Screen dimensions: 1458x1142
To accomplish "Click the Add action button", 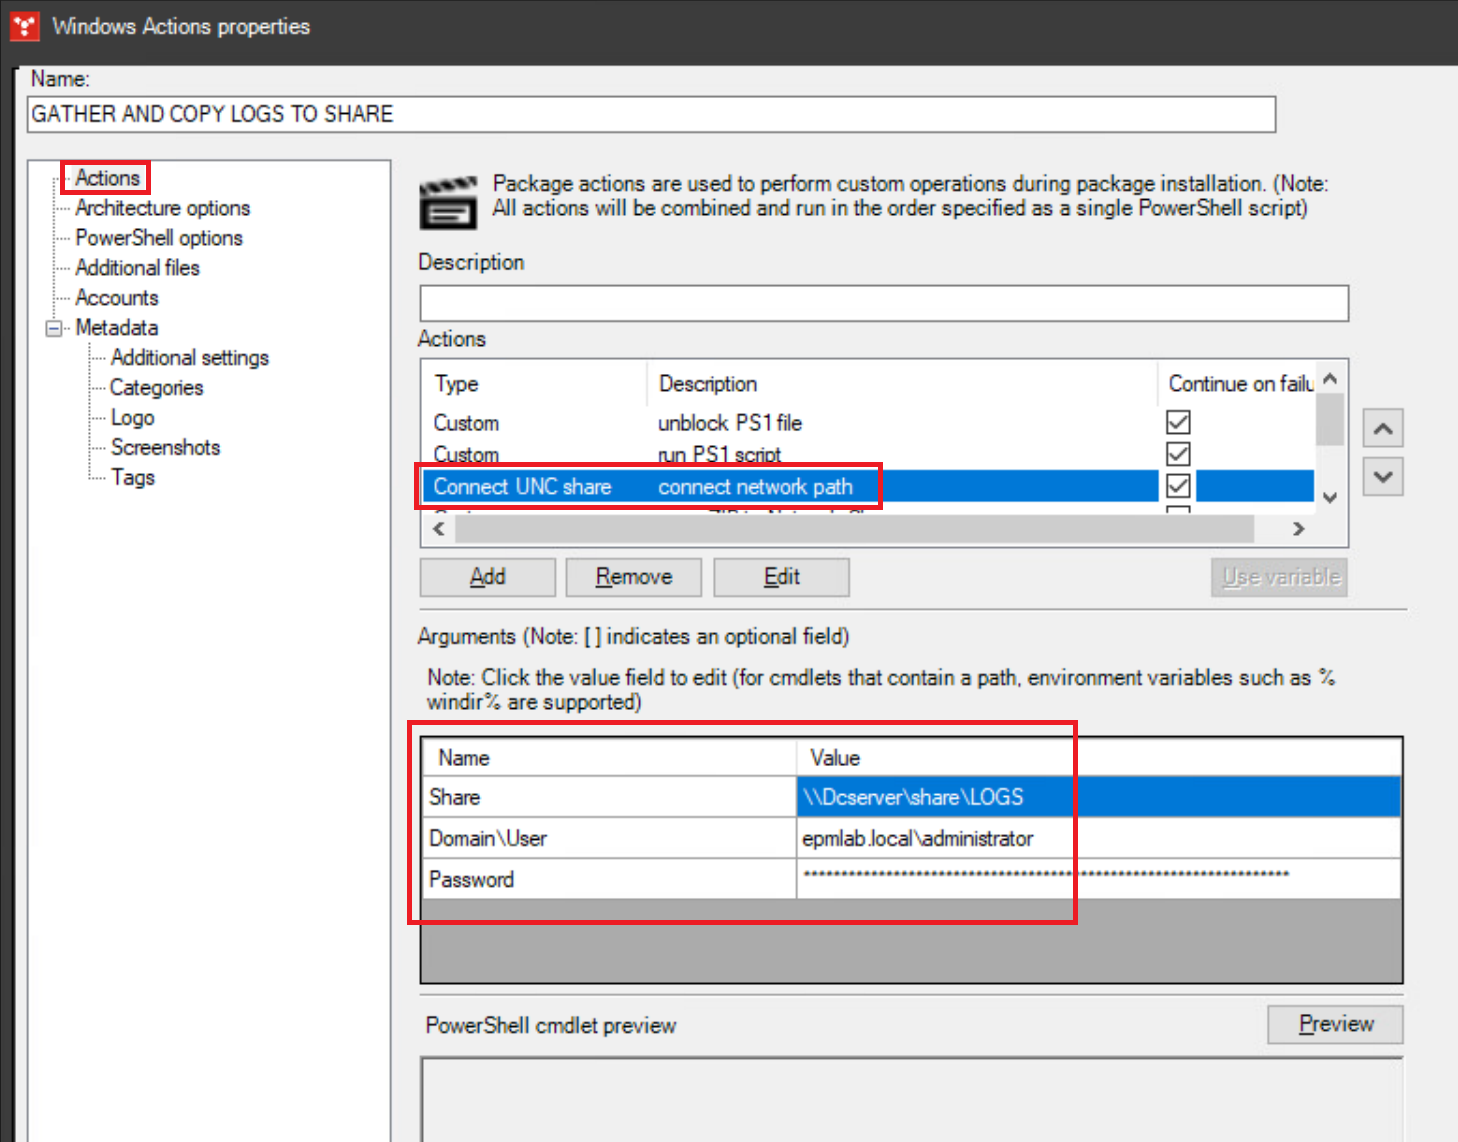I will [x=487, y=577].
